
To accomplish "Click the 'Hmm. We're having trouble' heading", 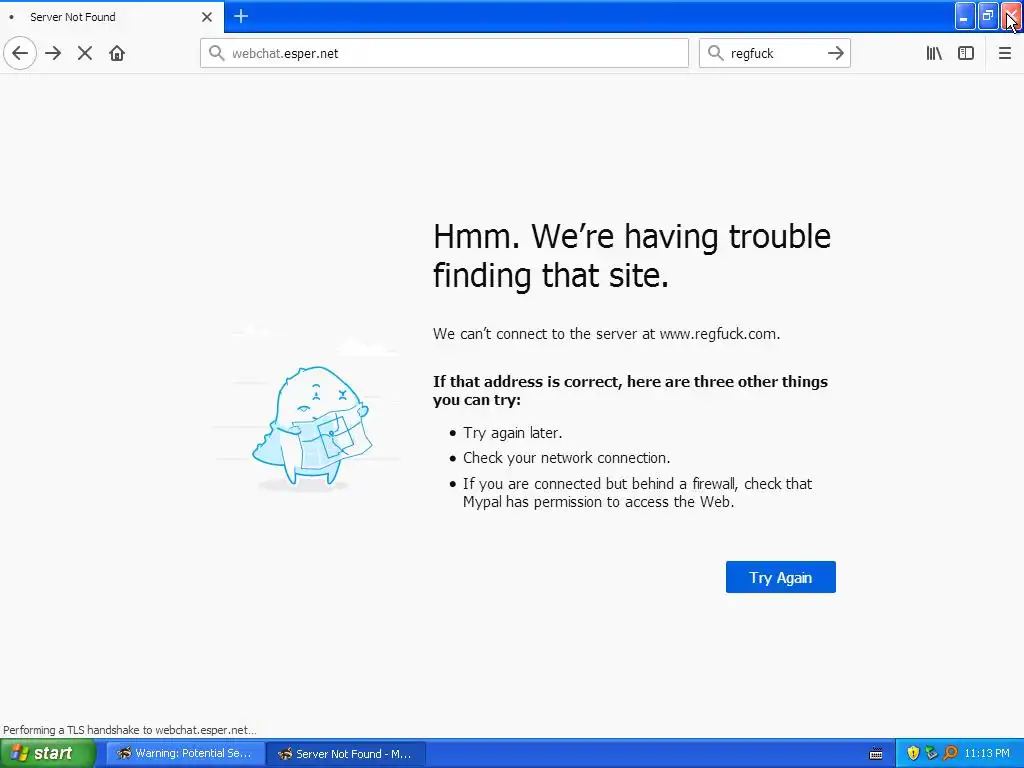I will coord(632,255).
